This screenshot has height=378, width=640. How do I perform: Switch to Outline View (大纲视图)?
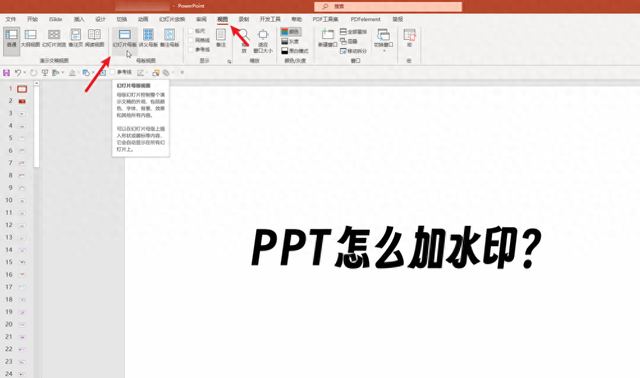pos(30,38)
